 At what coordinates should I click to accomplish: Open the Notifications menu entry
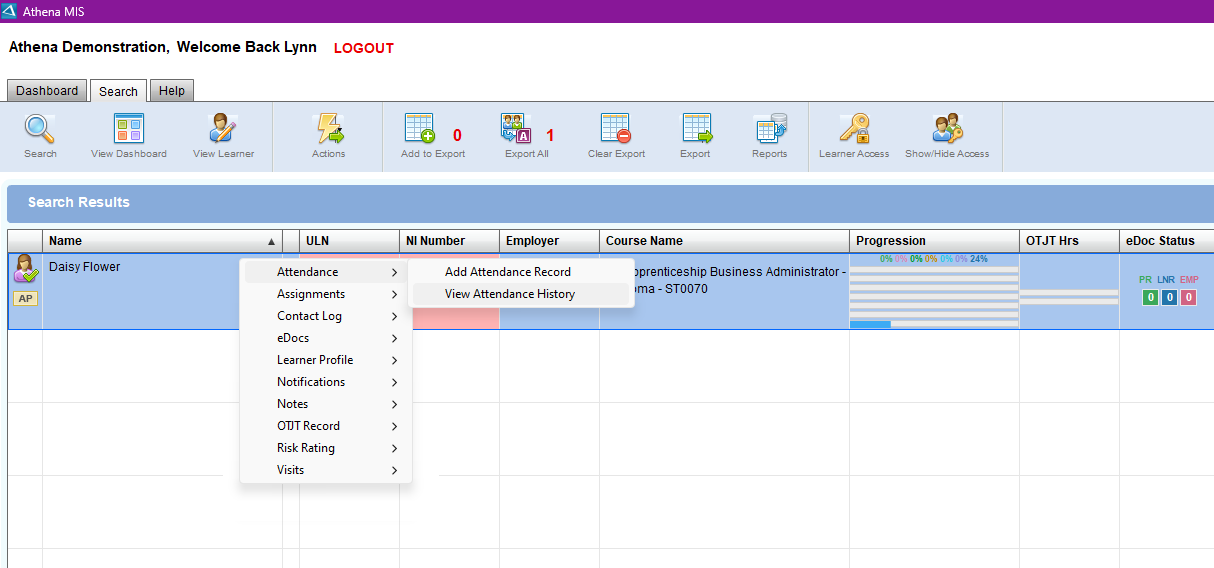(x=325, y=382)
